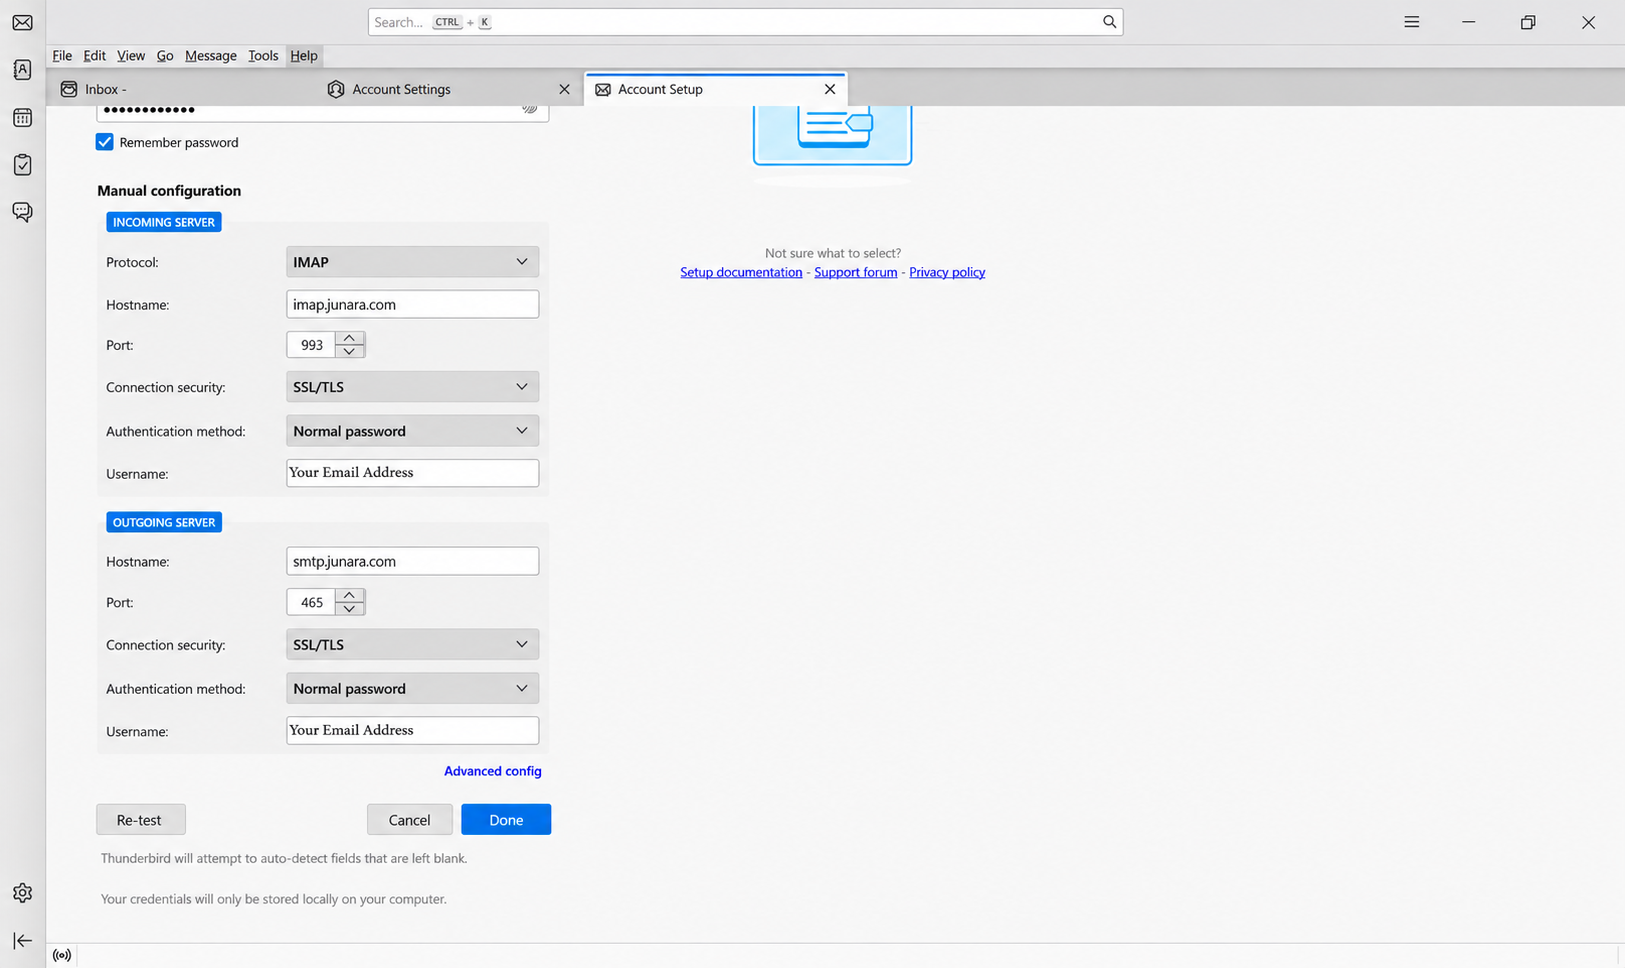The height and width of the screenshot is (968, 1625).
Task: Increase the incoming port 993 value
Action: [350, 338]
